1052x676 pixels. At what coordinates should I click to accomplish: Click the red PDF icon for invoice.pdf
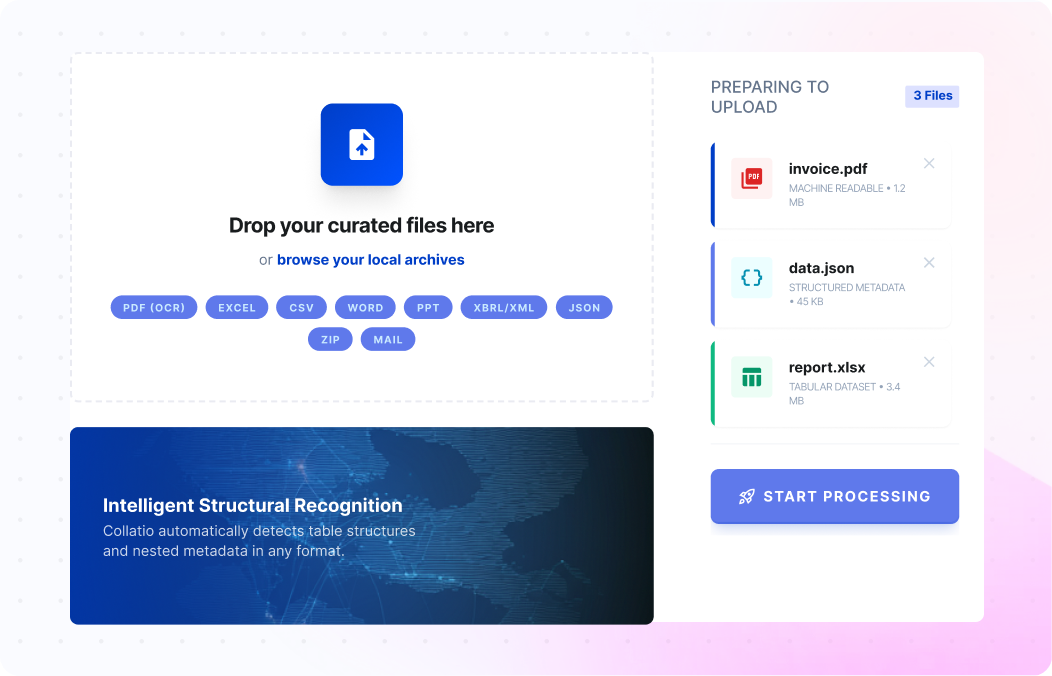coord(751,178)
